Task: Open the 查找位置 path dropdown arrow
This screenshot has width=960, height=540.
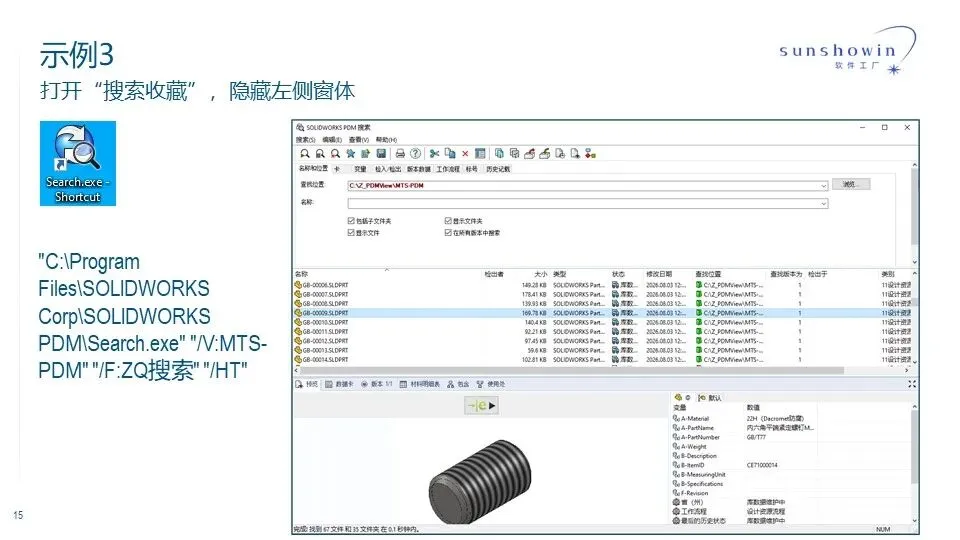Action: (x=823, y=186)
